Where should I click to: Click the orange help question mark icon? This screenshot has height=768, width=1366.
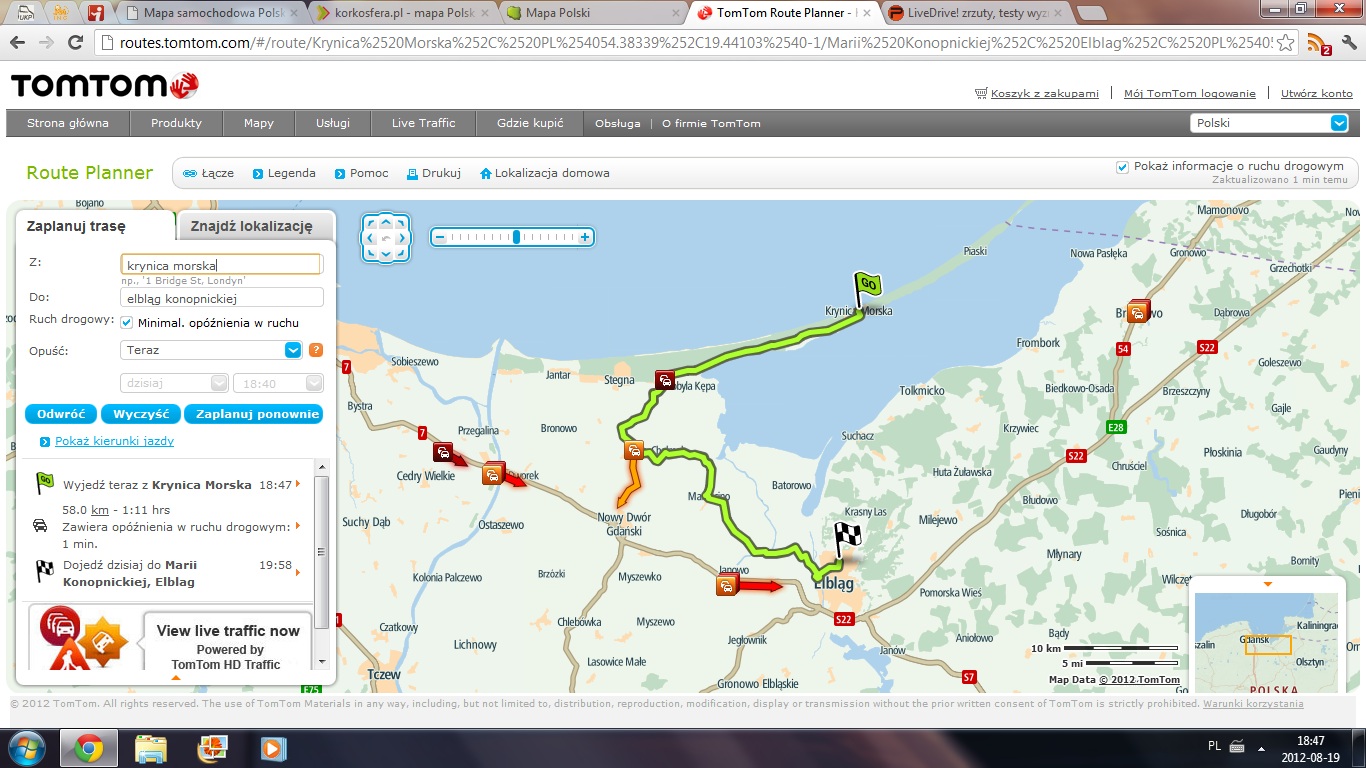point(316,350)
